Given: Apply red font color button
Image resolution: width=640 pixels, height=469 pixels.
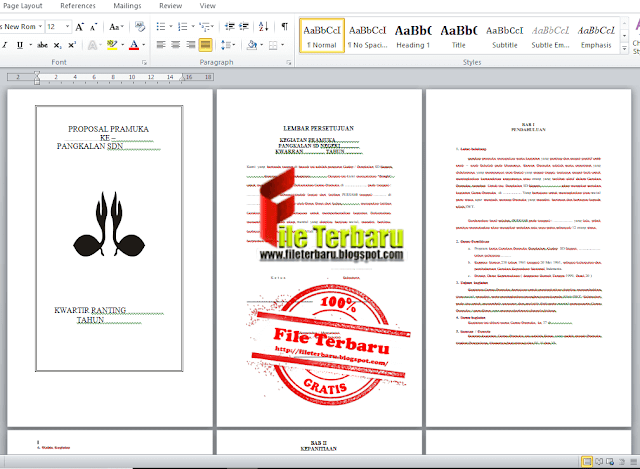Looking at the screenshot, I should pos(134,45).
